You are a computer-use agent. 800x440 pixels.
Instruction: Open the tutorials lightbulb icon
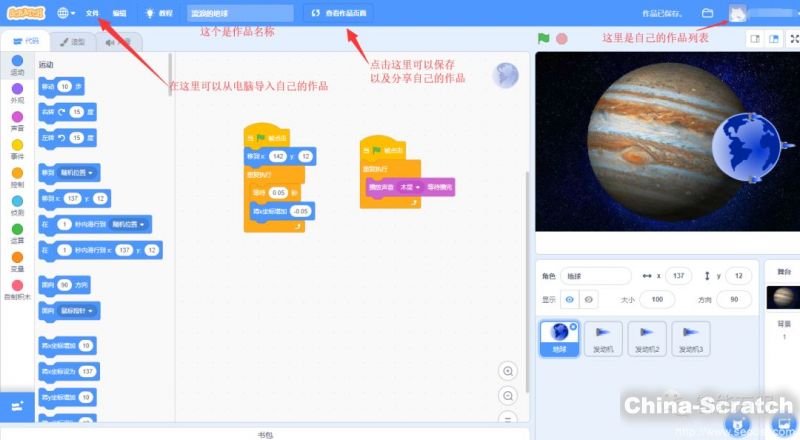[150, 13]
